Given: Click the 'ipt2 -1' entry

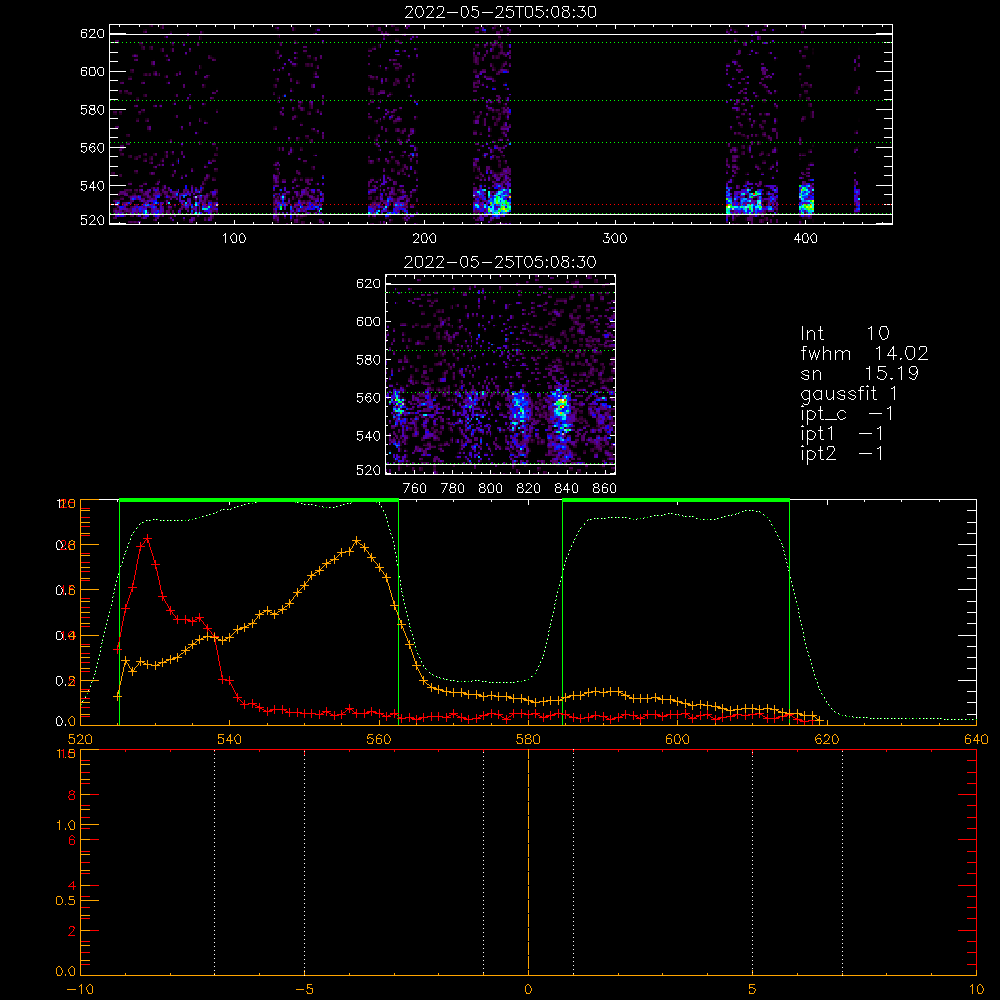Looking at the screenshot, I should click(842, 453).
